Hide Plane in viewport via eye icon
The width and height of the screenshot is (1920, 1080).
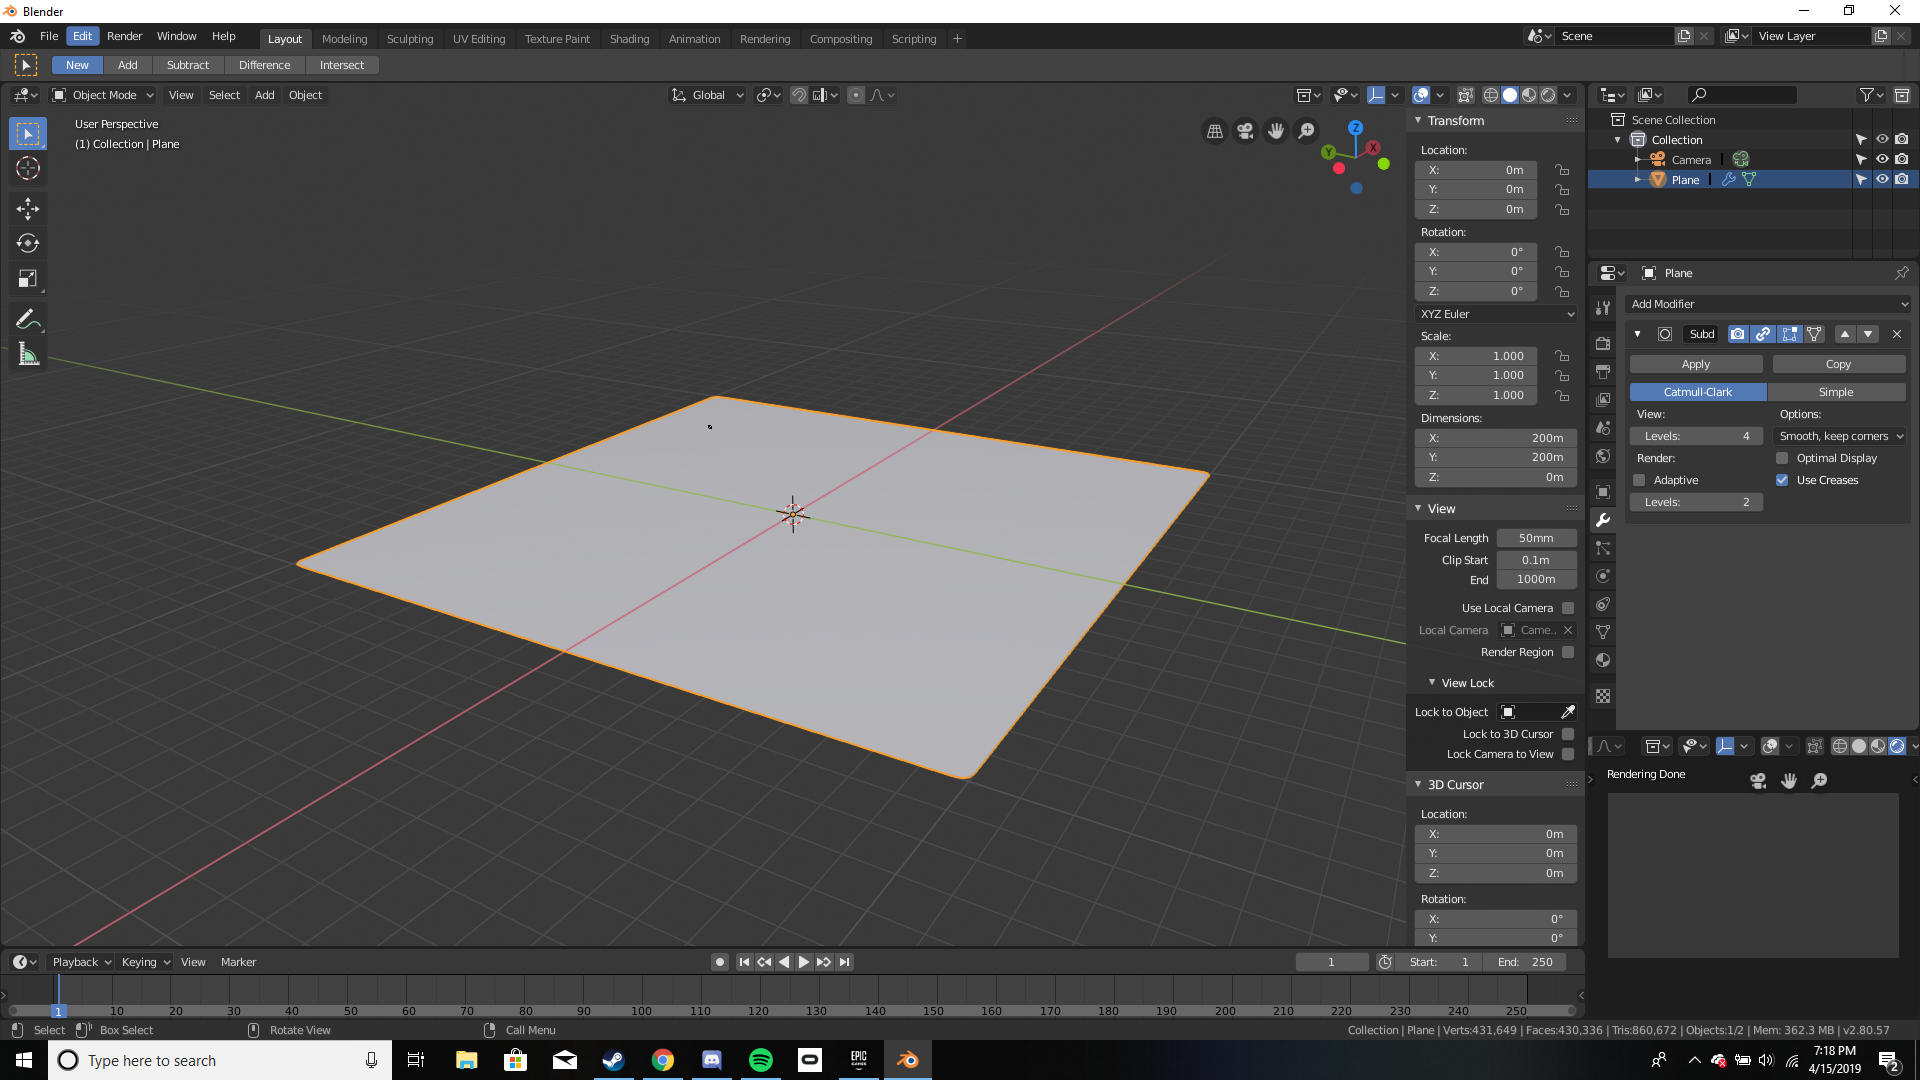click(1881, 180)
